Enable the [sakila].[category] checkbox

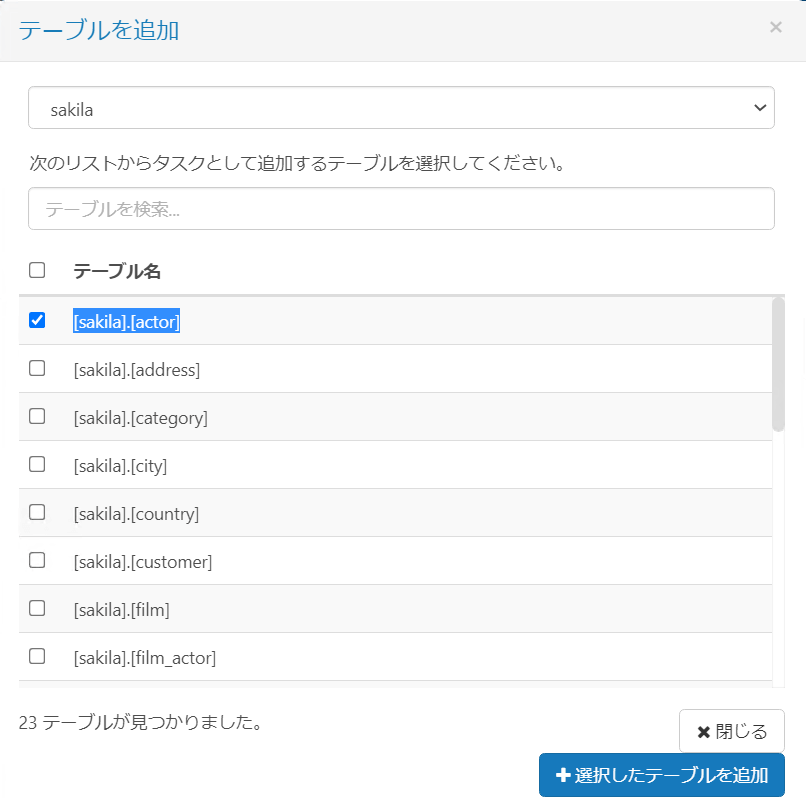pyautogui.click(x=37, y=416)
